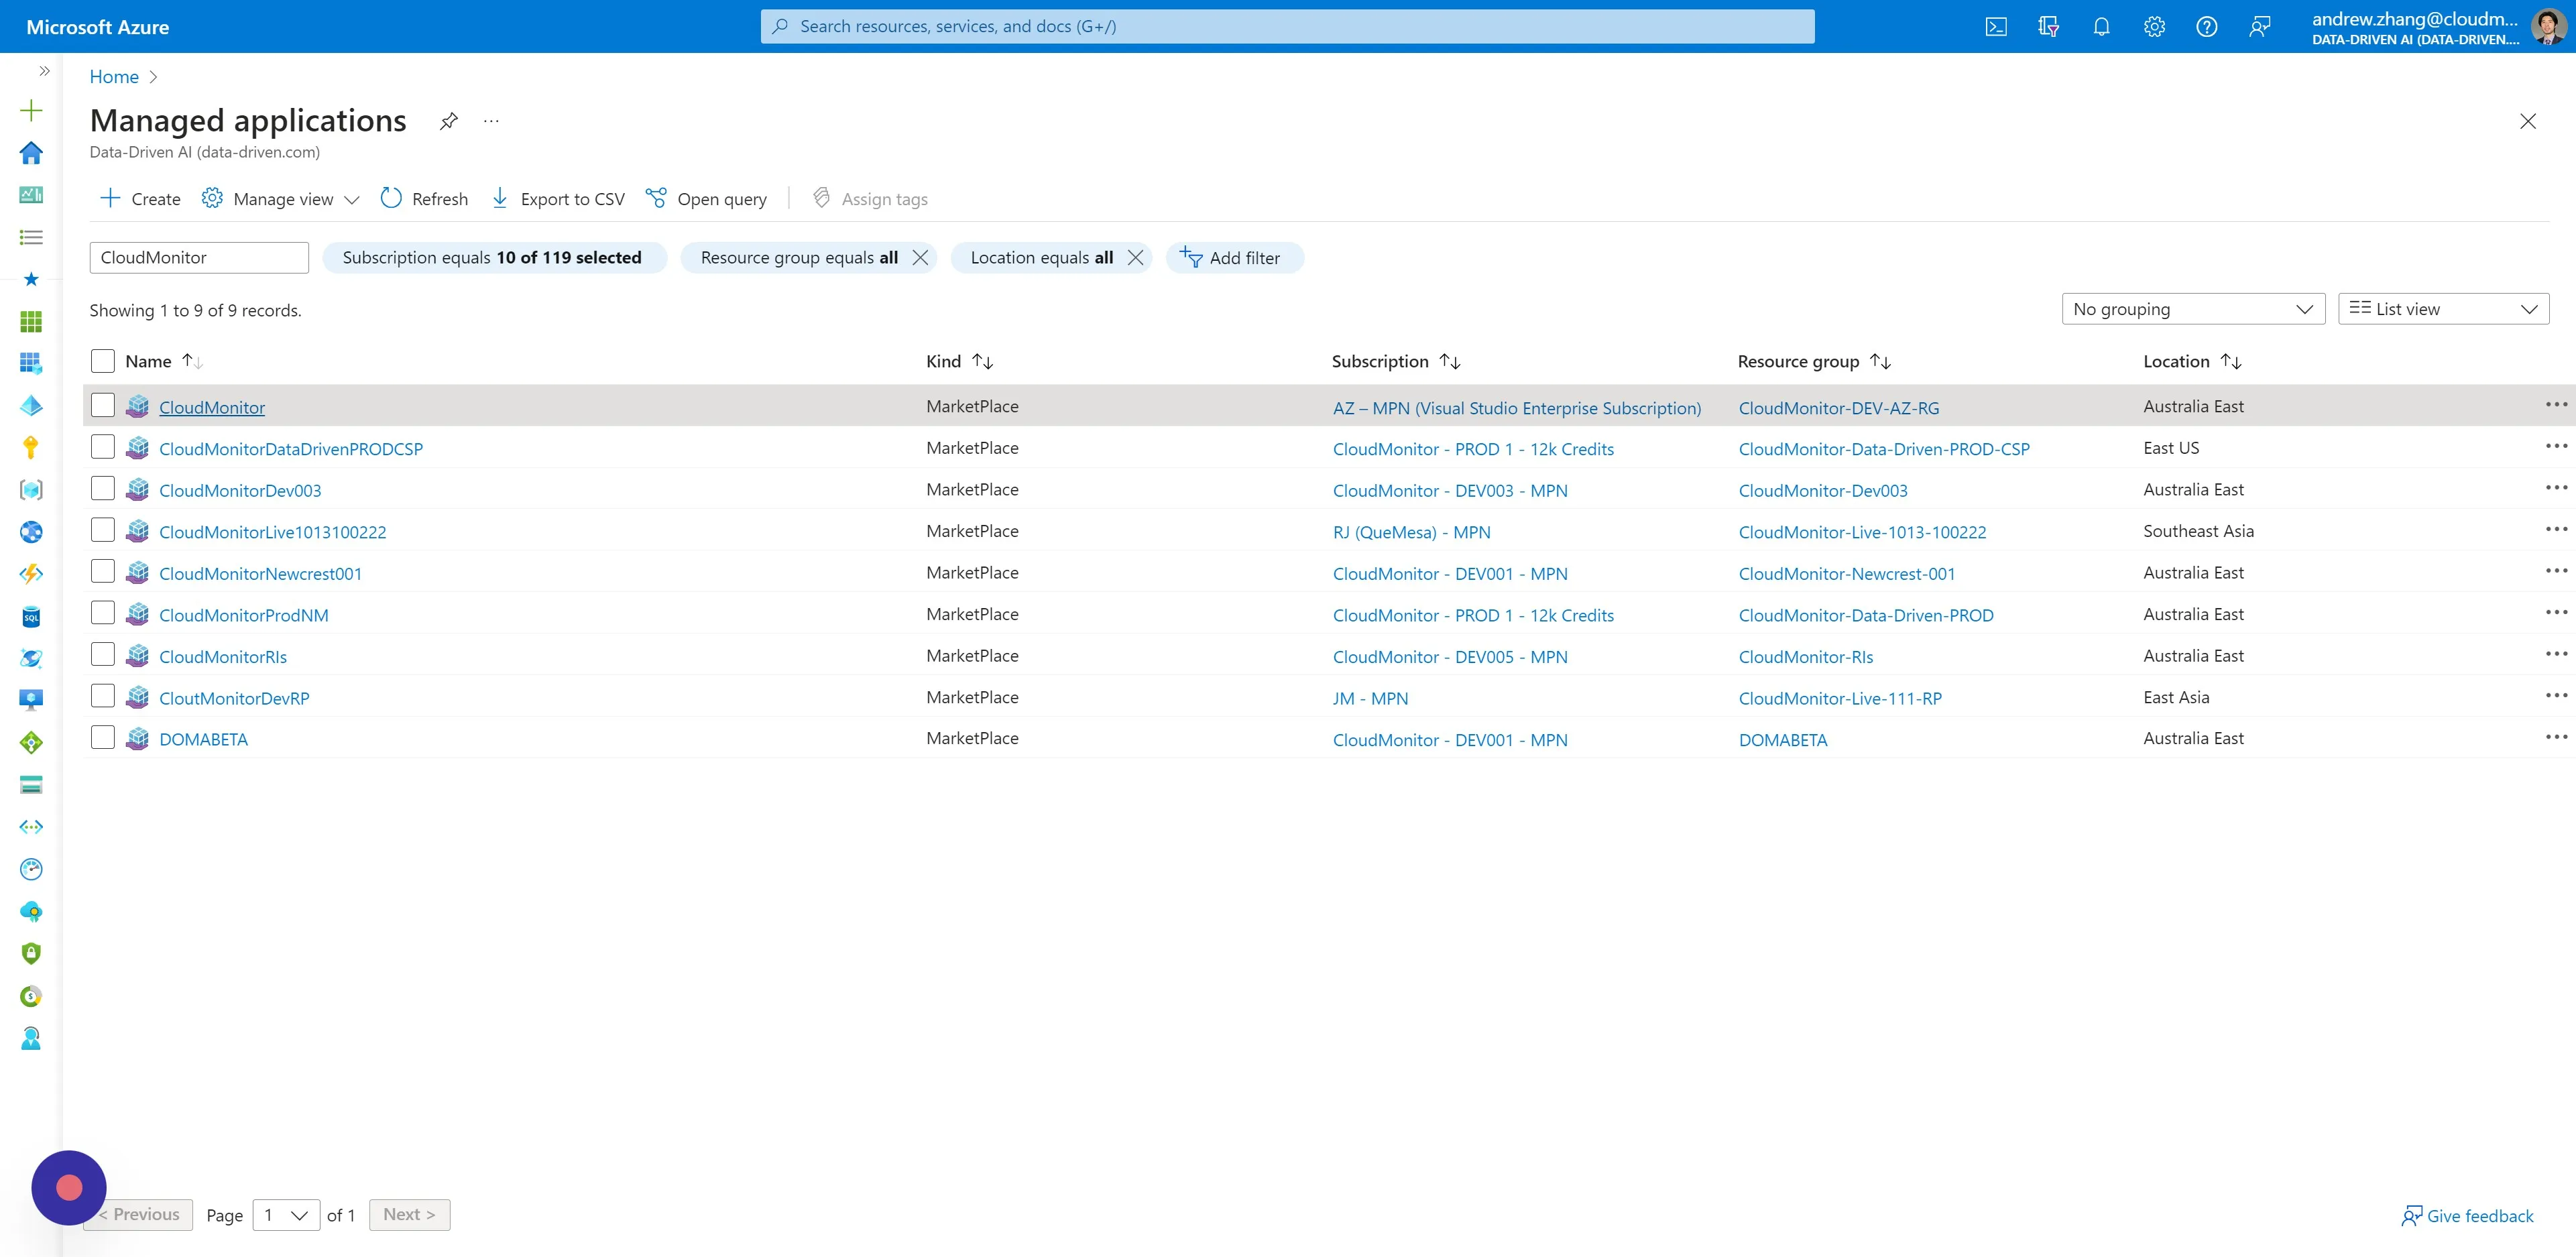Open Virtual machines monitor icon in sidebar

pos(31,700)
